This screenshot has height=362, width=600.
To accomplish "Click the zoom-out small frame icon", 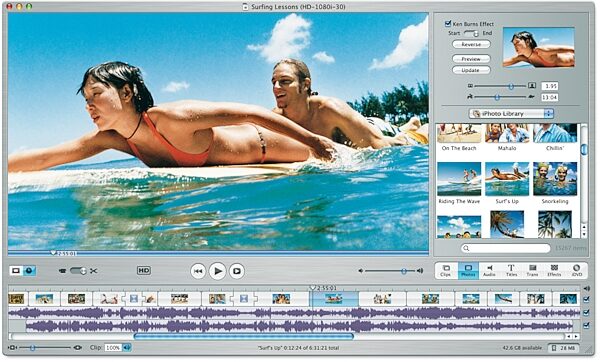I will [471, 86].
